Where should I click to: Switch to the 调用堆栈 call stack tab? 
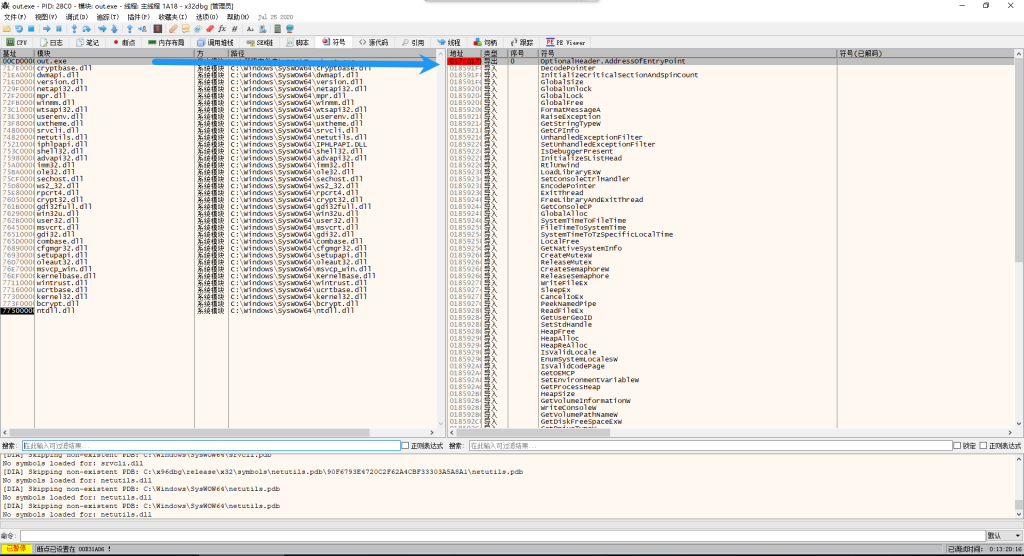click(x=216, y=42)
